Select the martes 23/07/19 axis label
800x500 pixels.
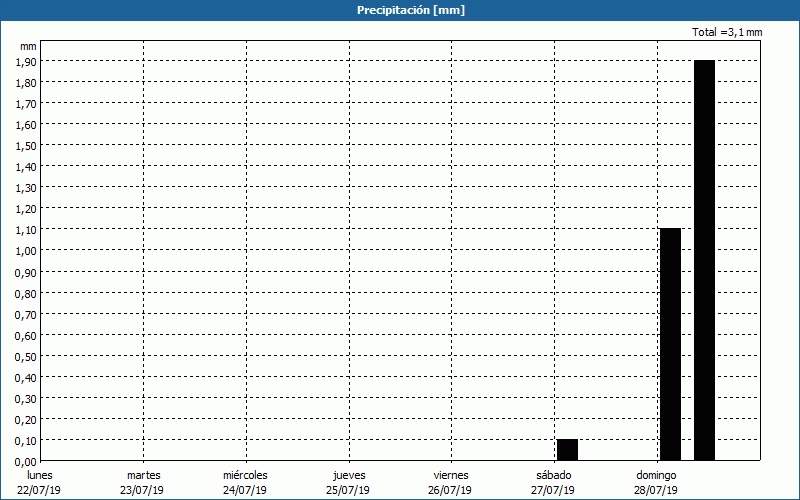[x=143, y=483]
